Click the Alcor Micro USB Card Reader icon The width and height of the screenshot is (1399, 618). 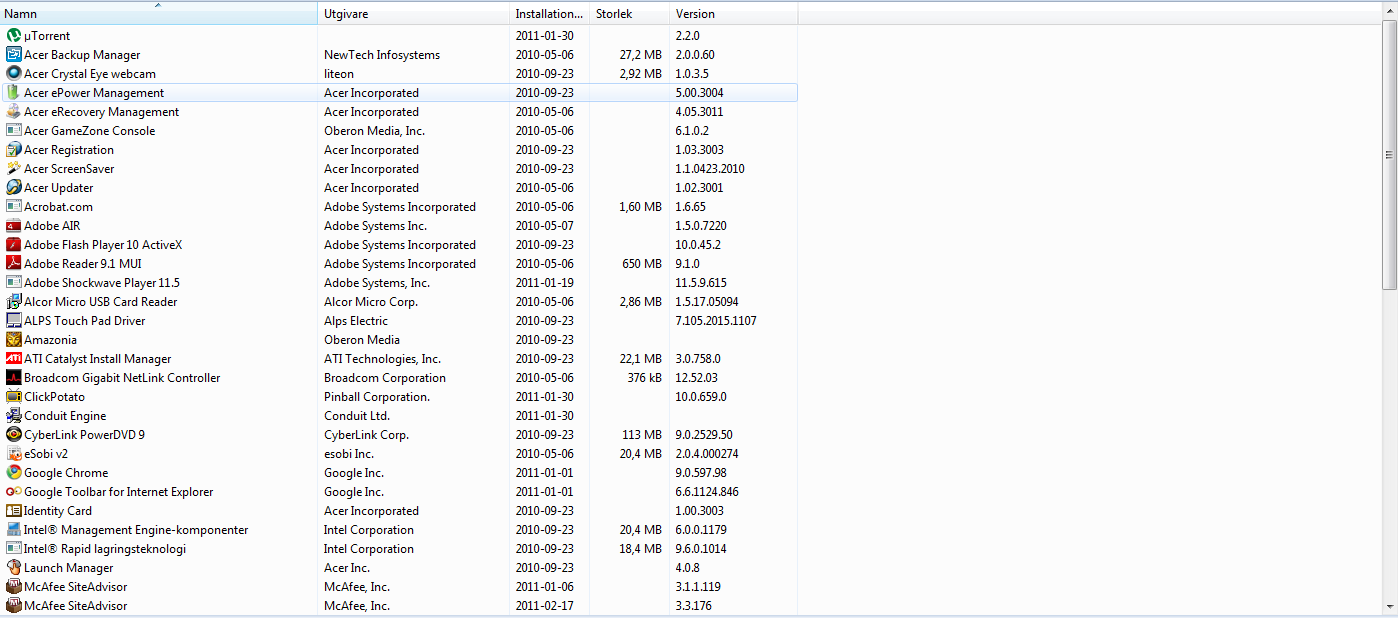(14, 302)
